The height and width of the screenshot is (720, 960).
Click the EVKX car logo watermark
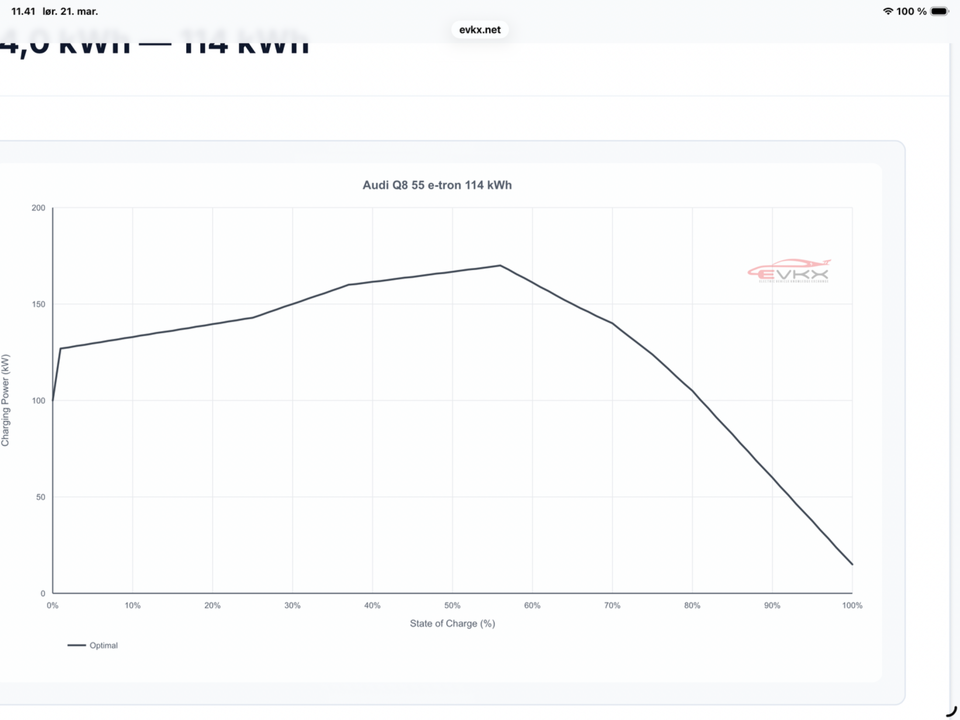pyautogui.click(x=789, y=271)
